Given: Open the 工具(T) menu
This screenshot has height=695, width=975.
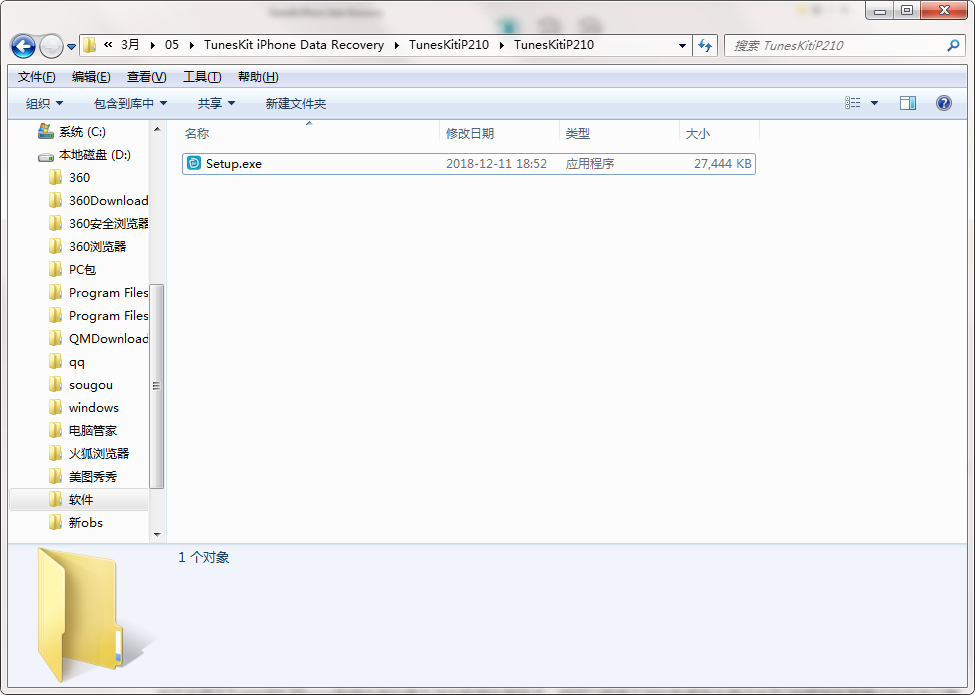Looking at the screenshot, I should coord(202,76).
